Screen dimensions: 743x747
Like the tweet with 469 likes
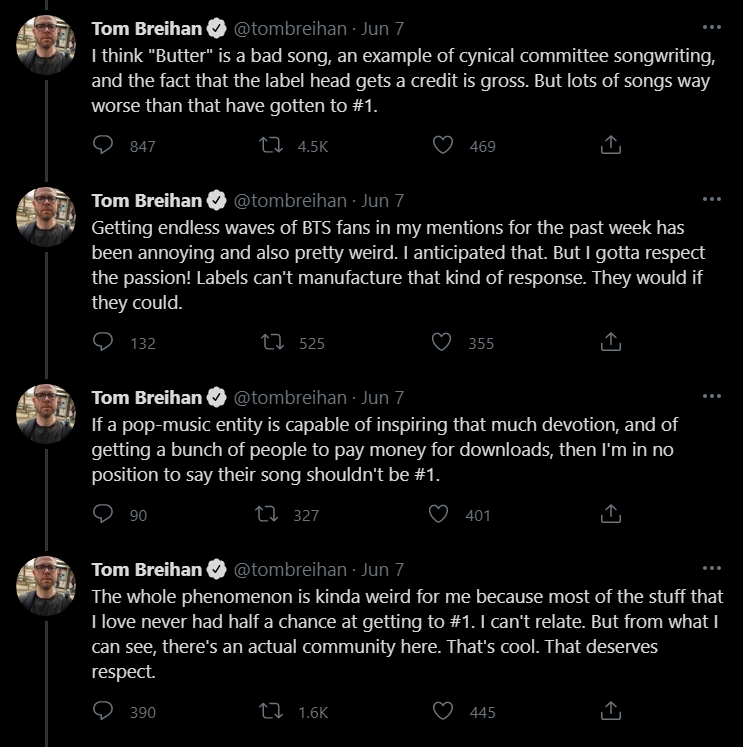click(443, 146)
